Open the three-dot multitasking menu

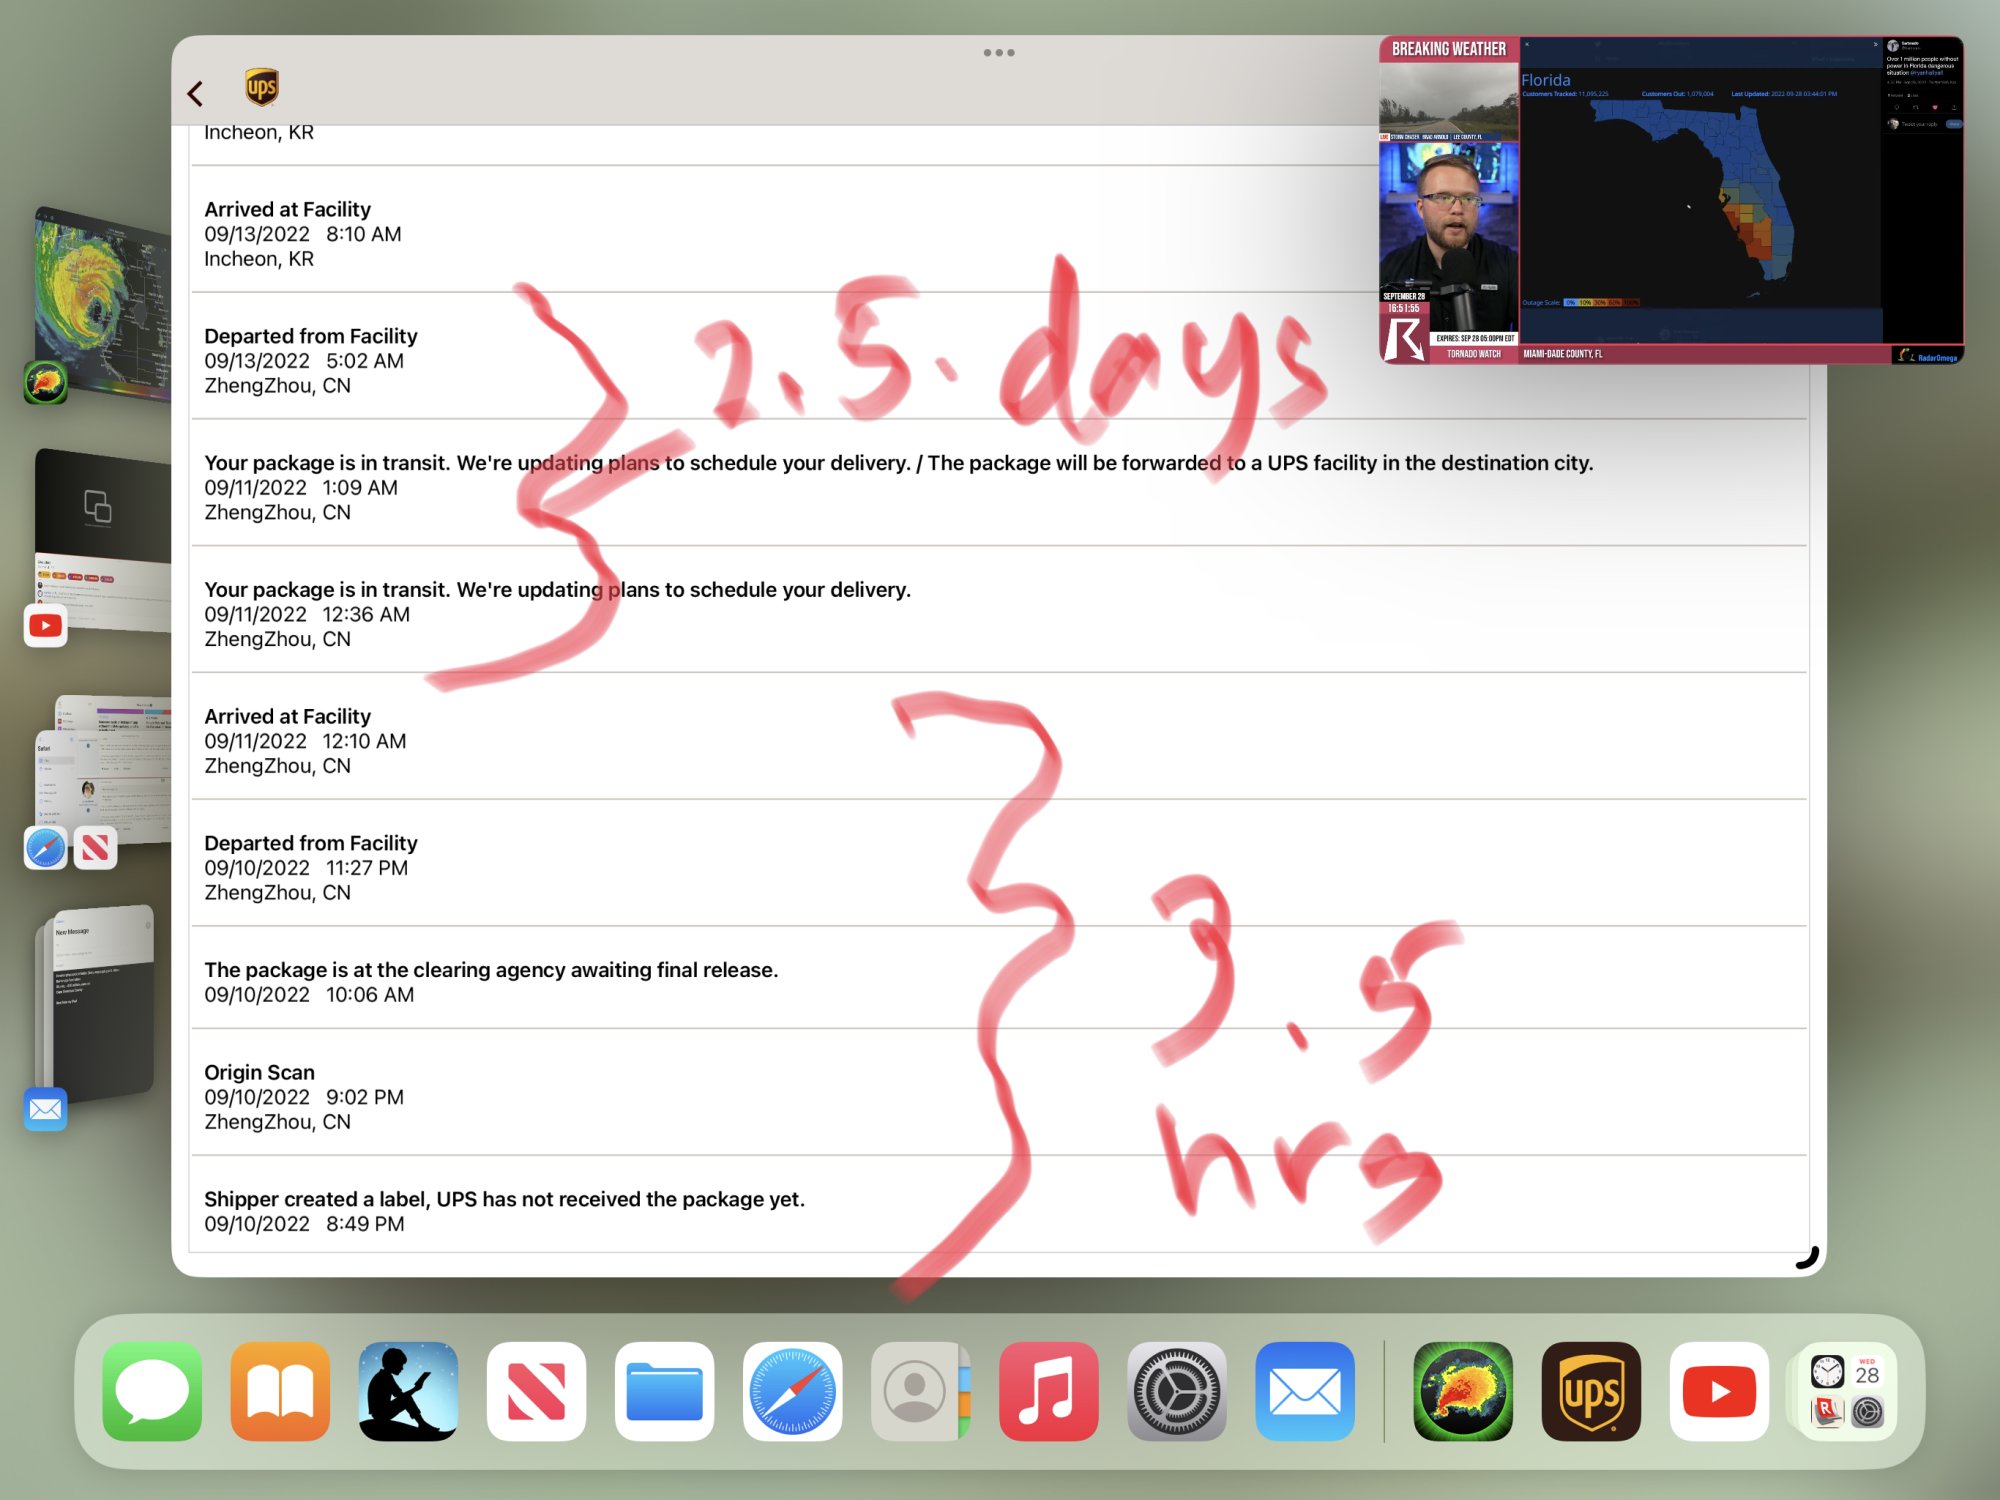point(999,52)
